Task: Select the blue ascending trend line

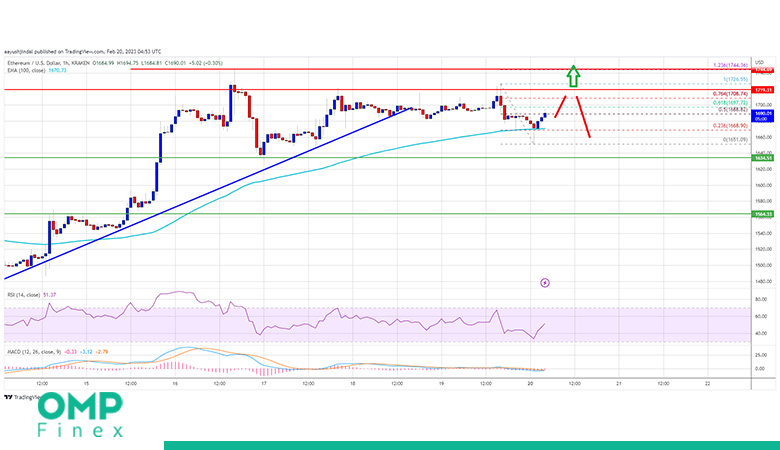Action: [x=209, y=192]
